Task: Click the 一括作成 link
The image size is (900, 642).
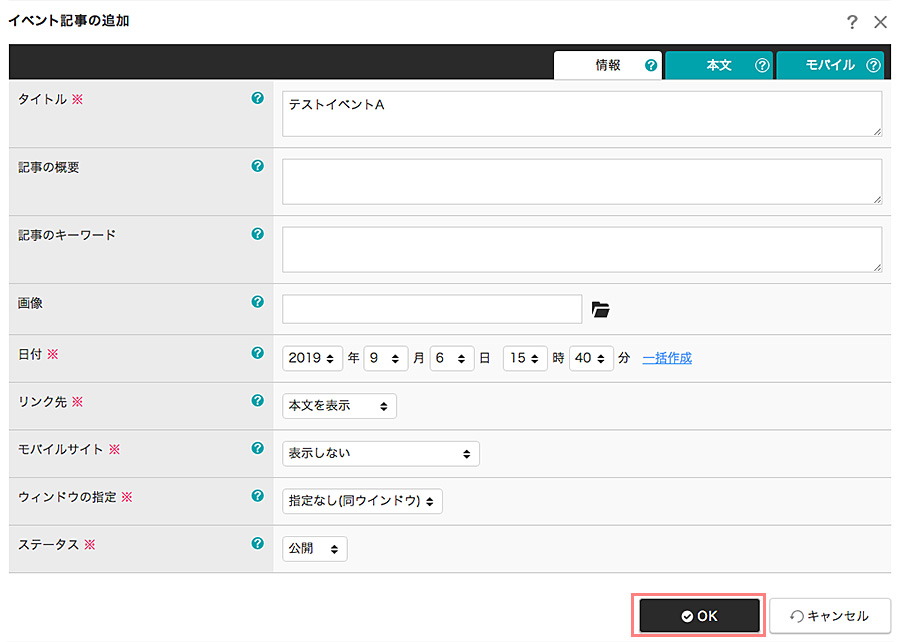Action: point(667,358)
